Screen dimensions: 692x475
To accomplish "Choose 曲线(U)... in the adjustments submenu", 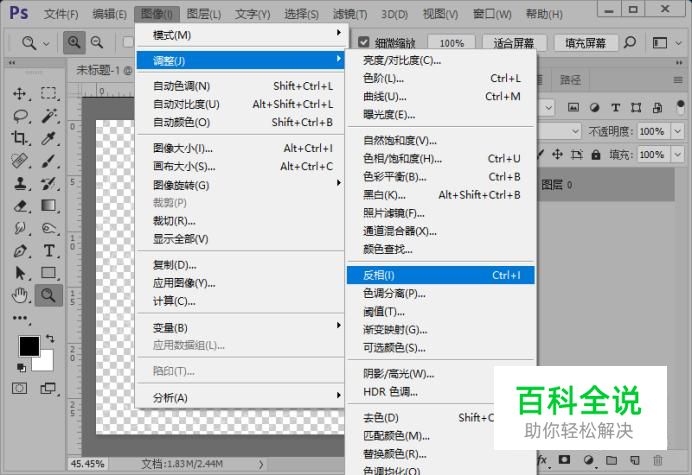I will click(441, 96).
